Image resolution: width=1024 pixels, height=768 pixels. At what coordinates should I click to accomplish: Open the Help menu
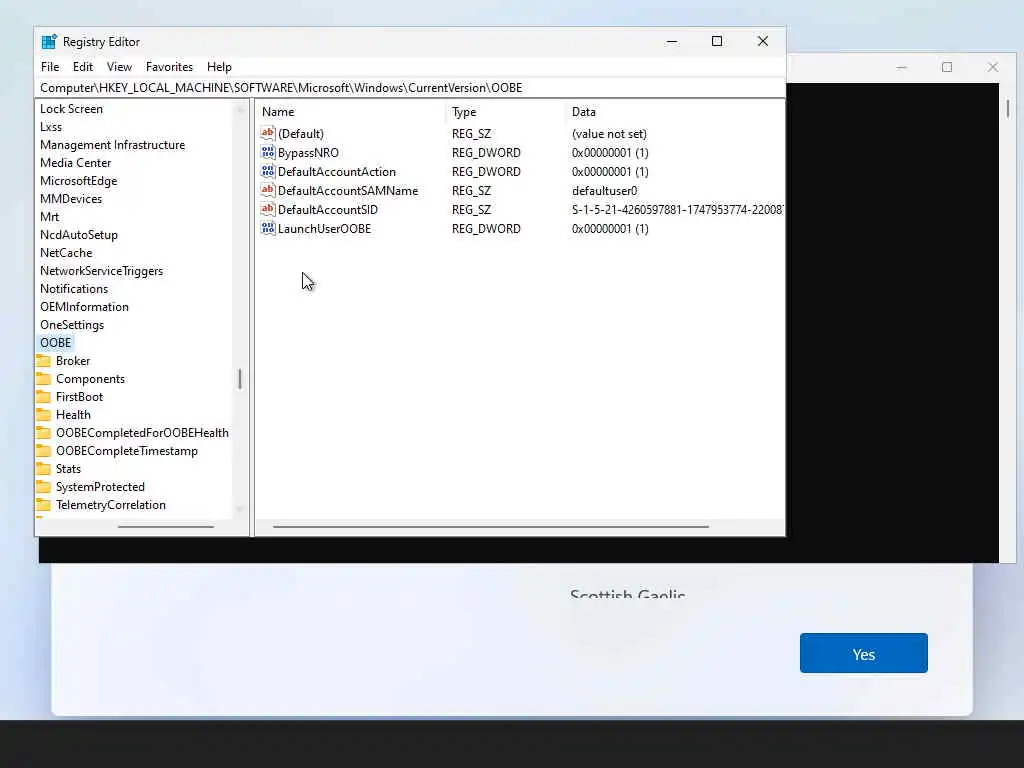pos(219,67)
